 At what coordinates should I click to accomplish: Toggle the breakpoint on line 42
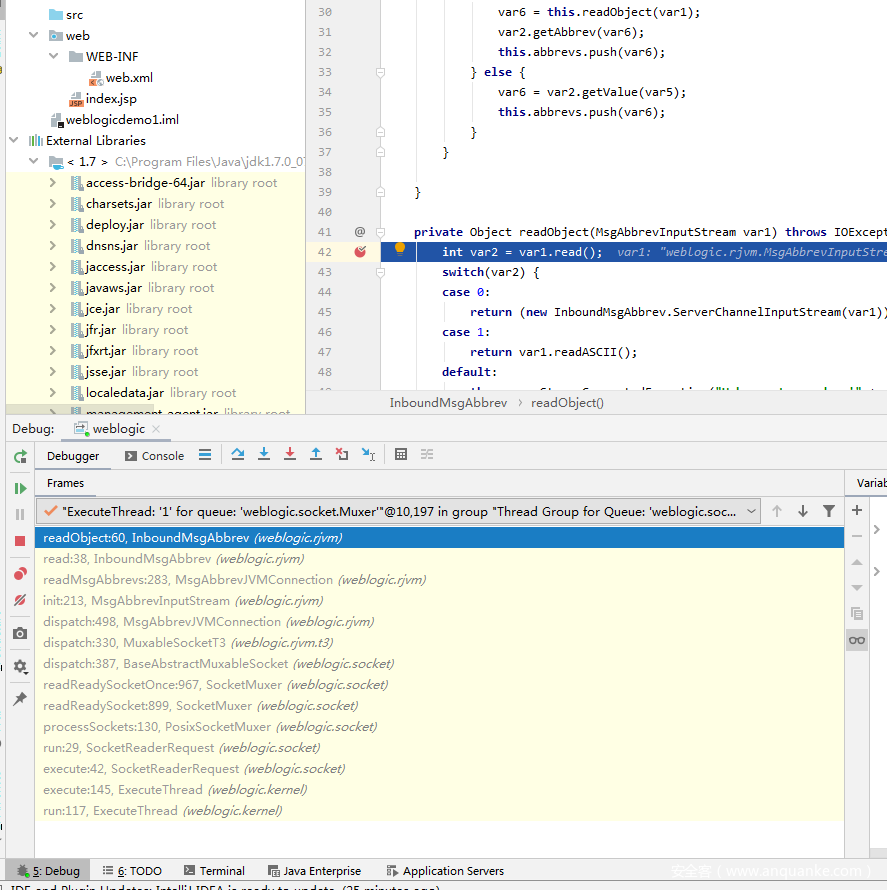click(x=360, y=252)
